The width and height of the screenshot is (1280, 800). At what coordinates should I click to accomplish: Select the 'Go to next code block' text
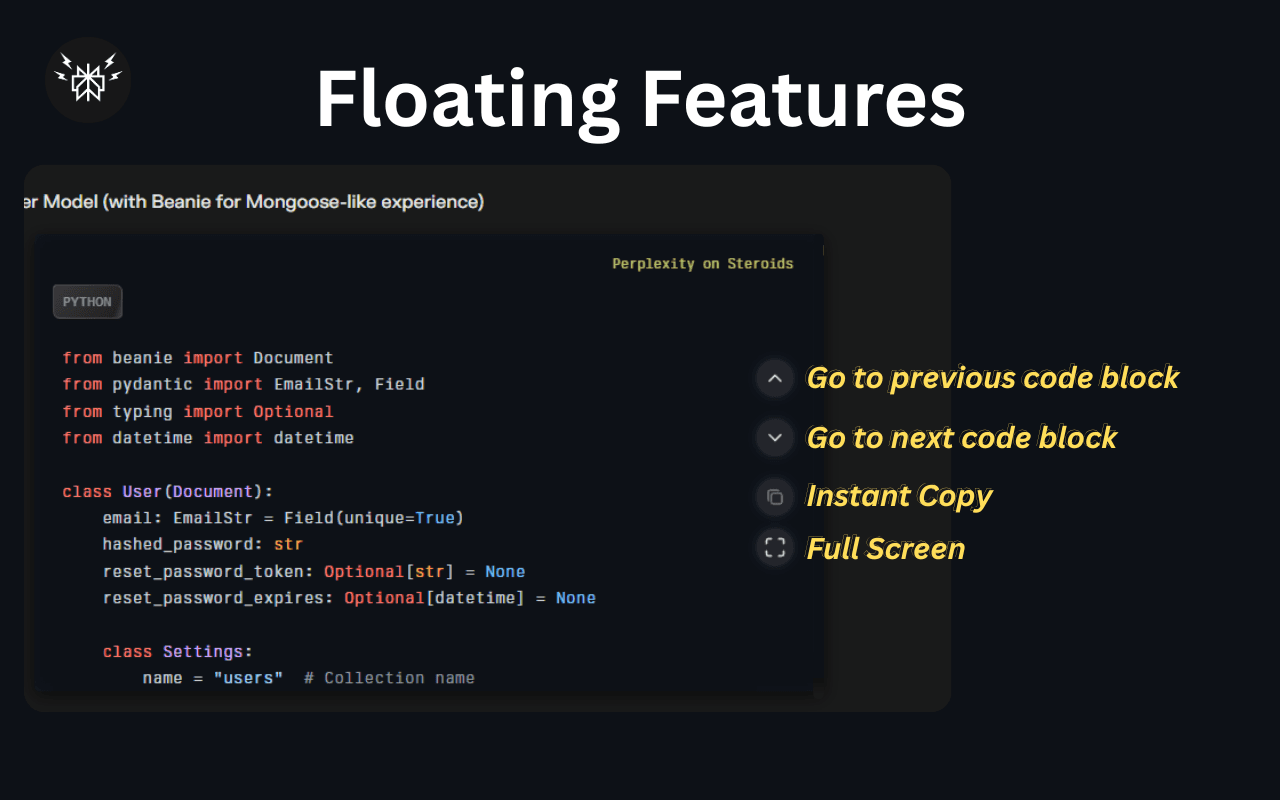click(961, 437)
